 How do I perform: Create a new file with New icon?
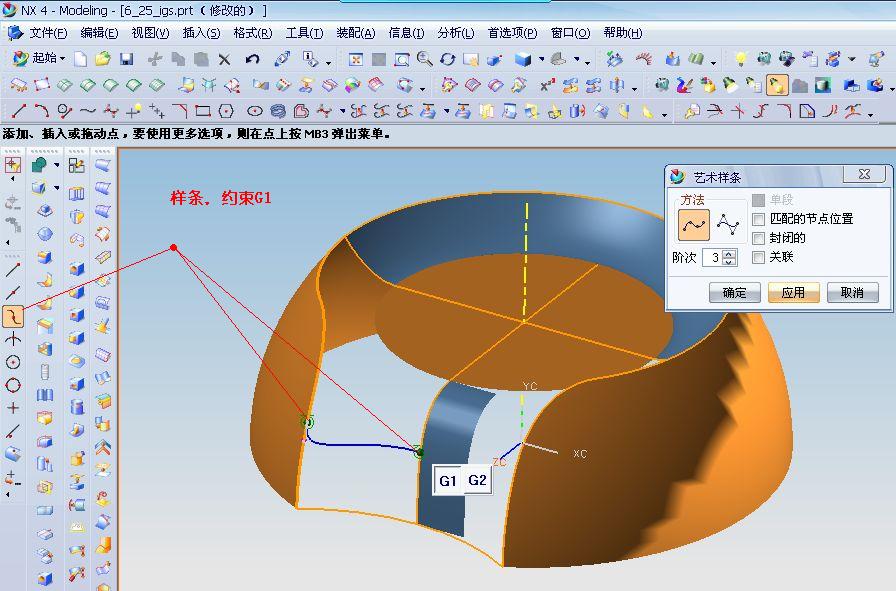pyautogui.click(x=81, y=59)
